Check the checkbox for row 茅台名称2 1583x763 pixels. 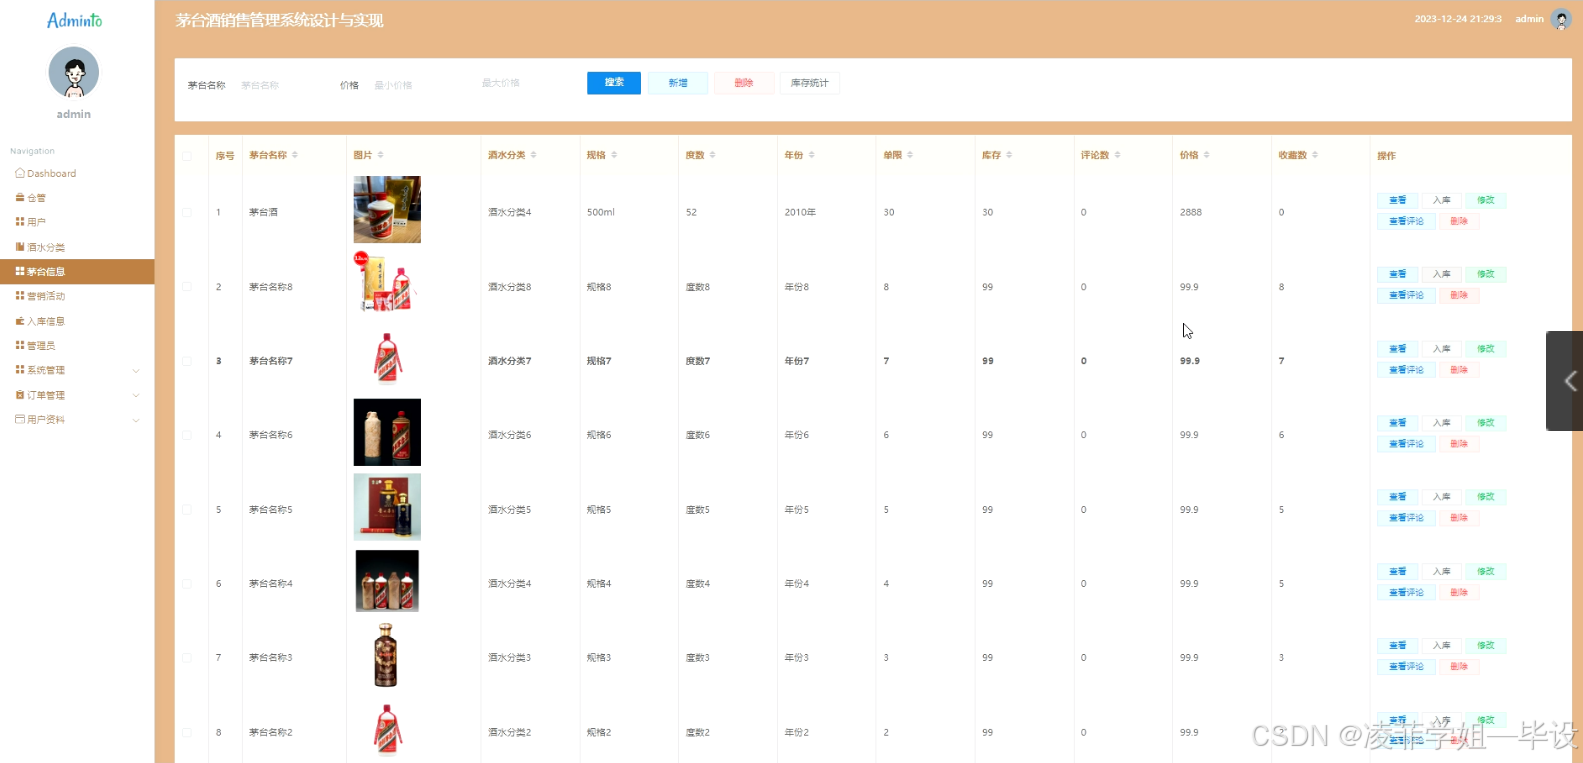(x=187, y=733)
